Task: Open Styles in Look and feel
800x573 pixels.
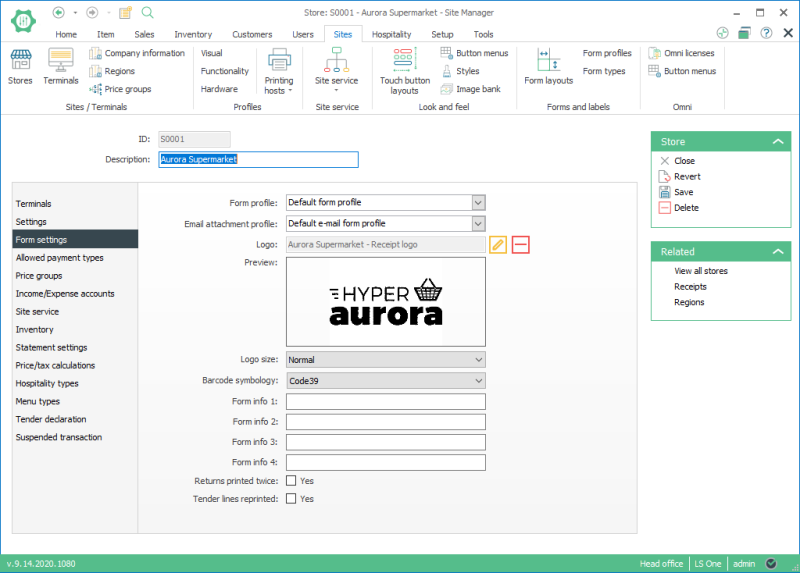Action: click(x=460, y=71)
